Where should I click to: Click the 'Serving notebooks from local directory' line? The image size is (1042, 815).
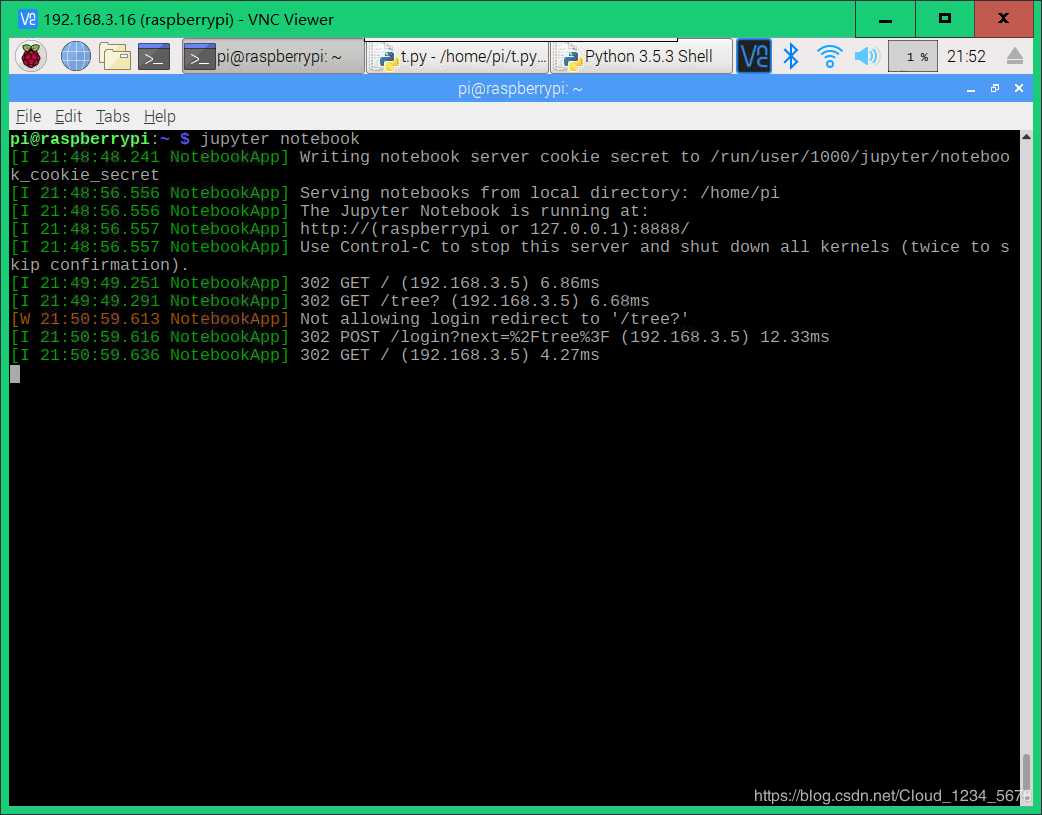click(x=395, y=193)
